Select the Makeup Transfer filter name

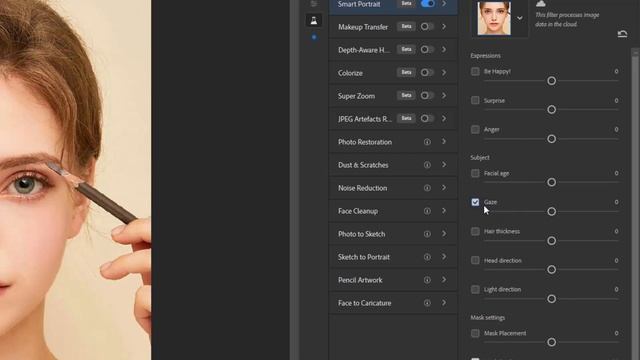(x=363, y=27)
